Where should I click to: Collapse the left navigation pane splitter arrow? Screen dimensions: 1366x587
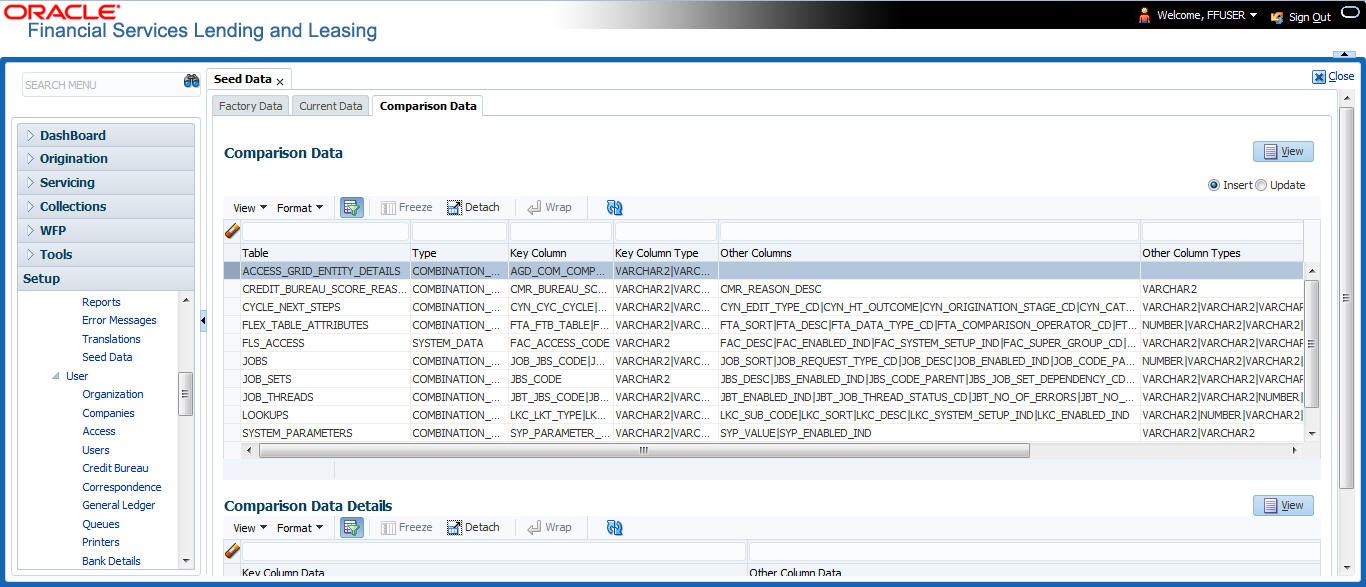tap(204, 320)
